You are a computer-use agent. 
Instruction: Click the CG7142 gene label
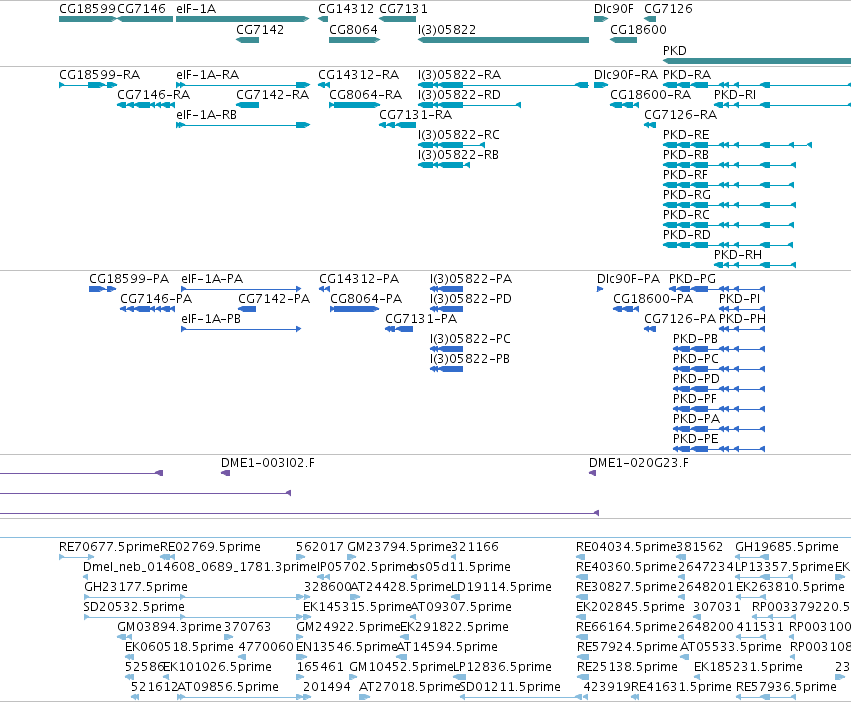[x=260, y=29]
